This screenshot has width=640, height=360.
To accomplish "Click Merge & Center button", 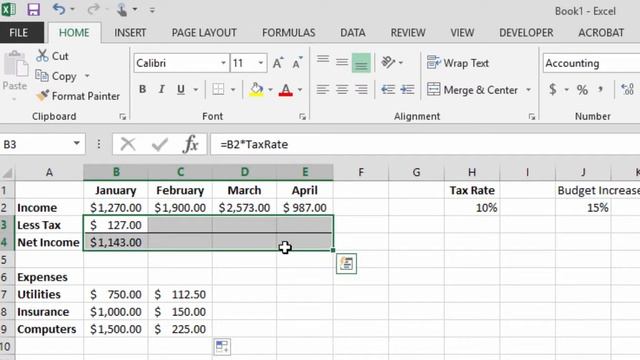I will 473,90.
